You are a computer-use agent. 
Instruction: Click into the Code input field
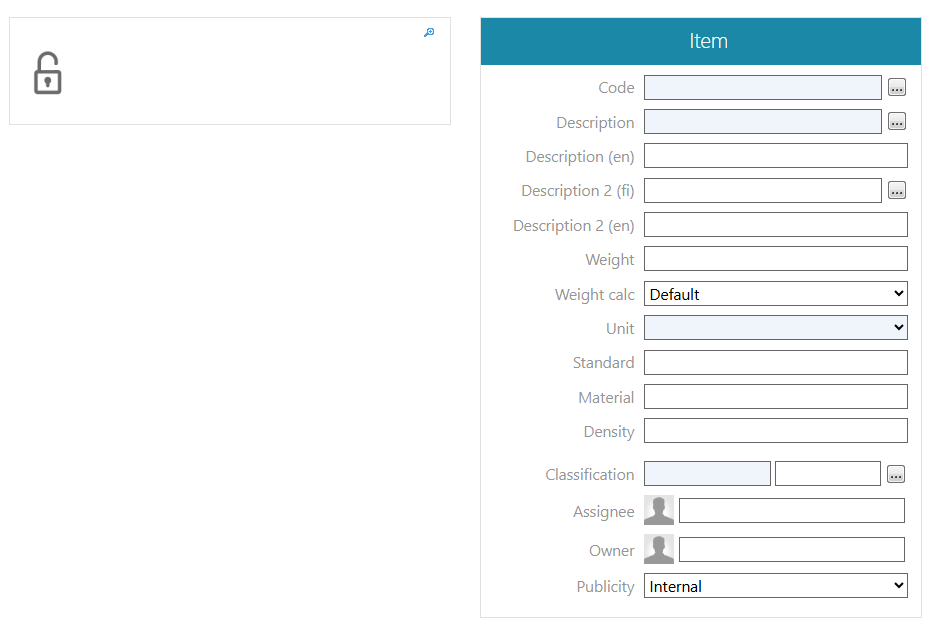pos(762,88)
